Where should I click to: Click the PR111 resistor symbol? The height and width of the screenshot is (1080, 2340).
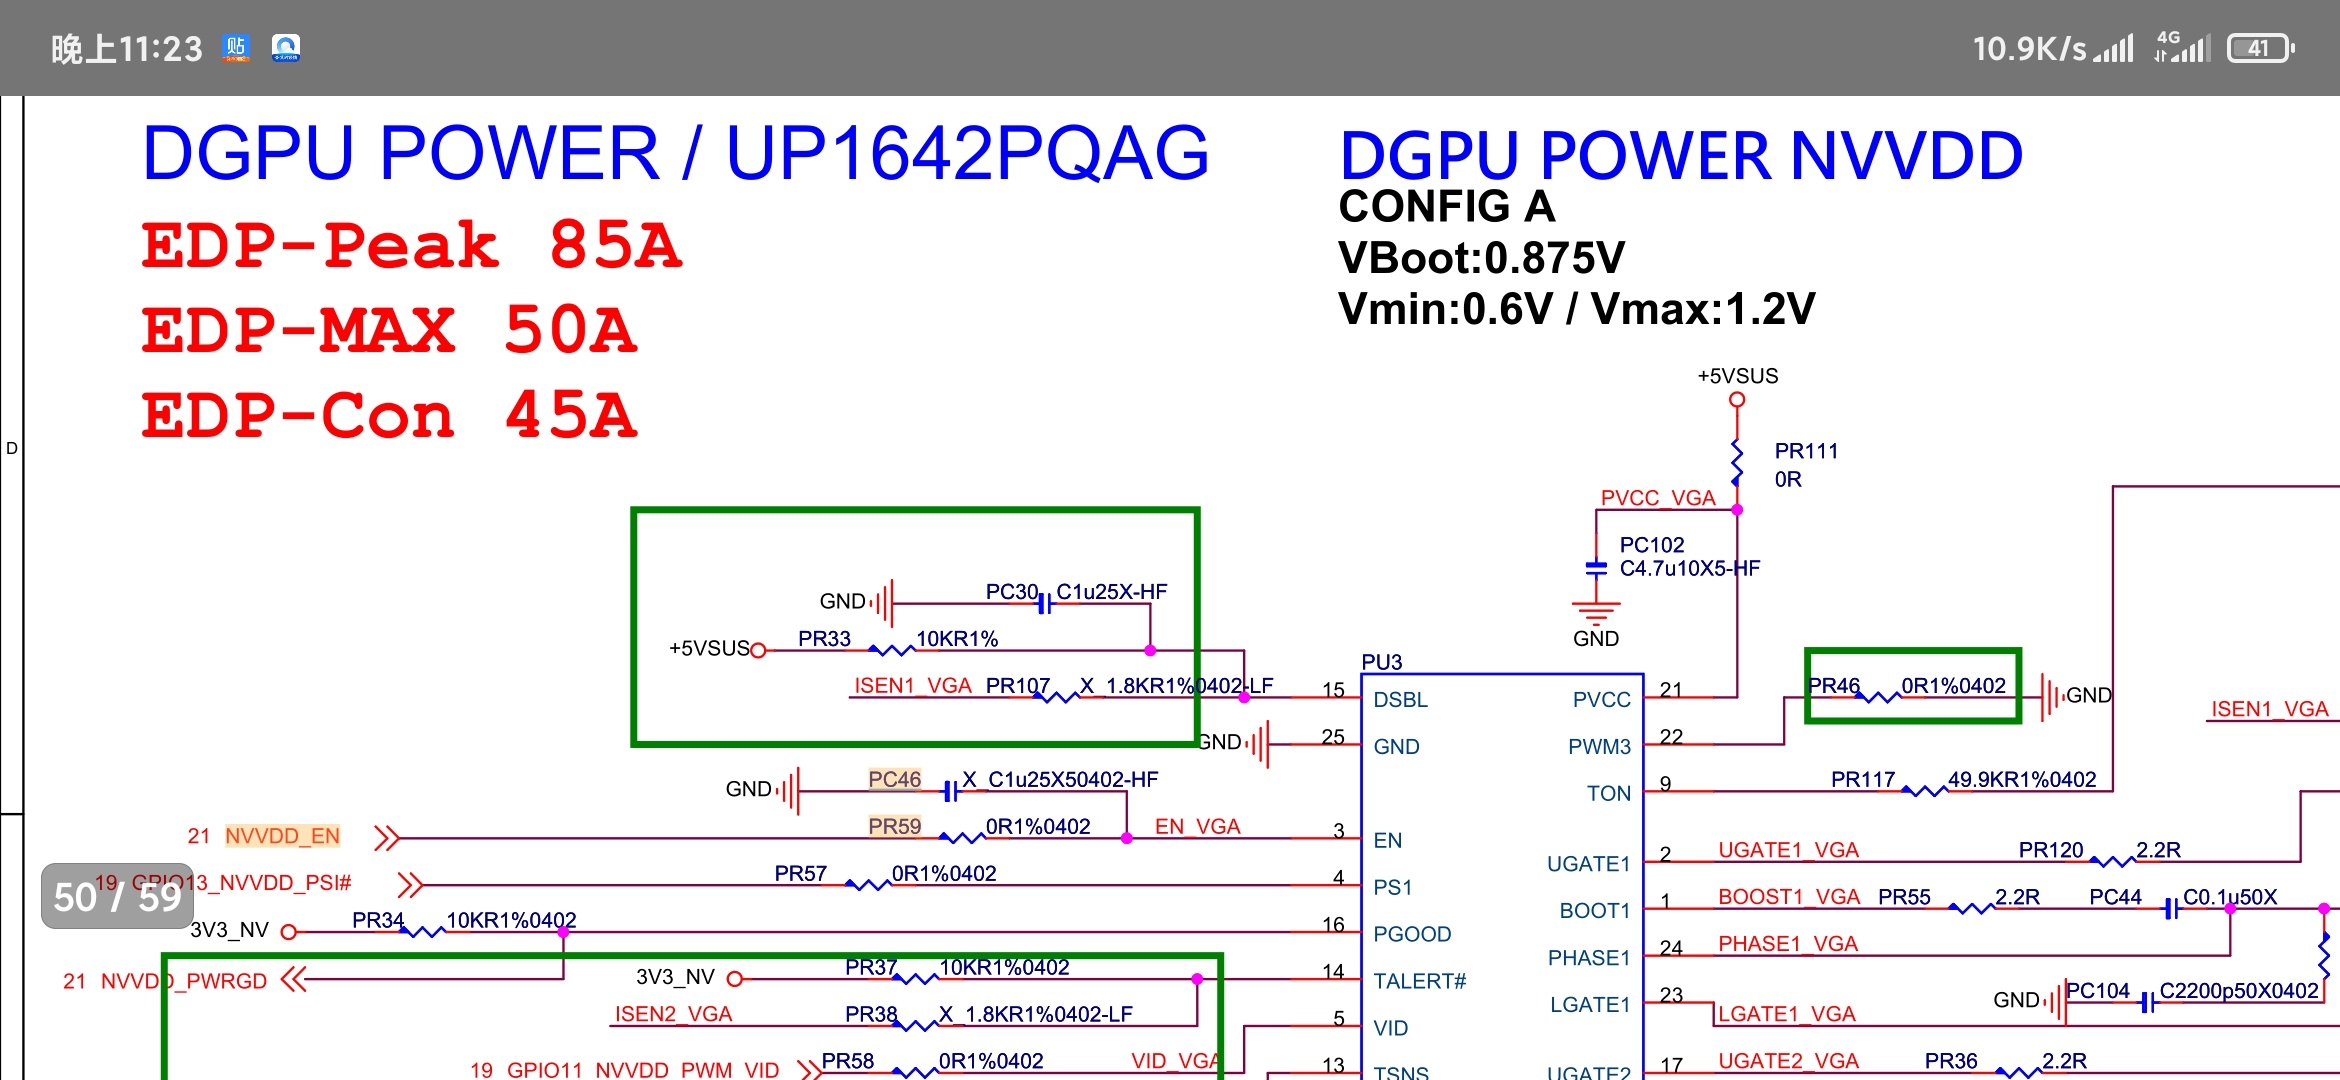point(1737,462)
